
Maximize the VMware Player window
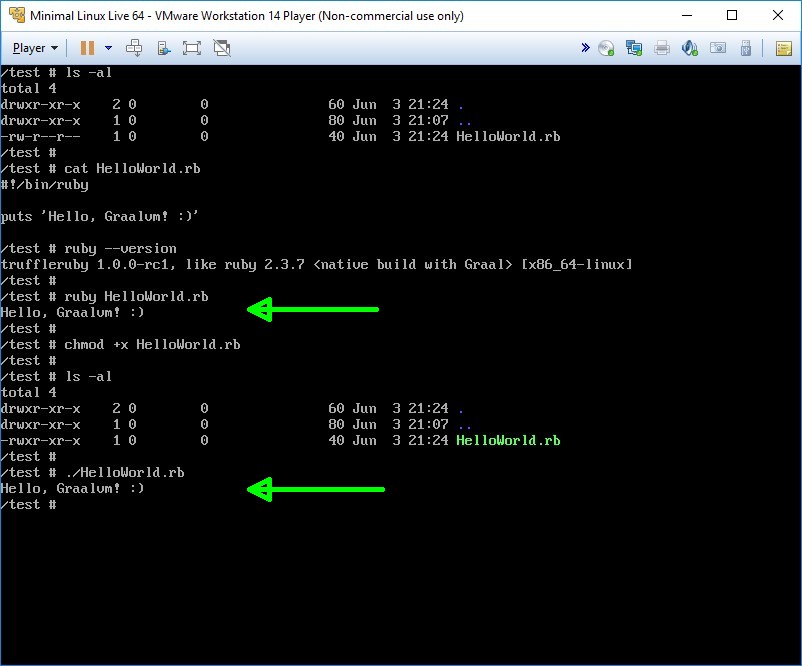732,16
